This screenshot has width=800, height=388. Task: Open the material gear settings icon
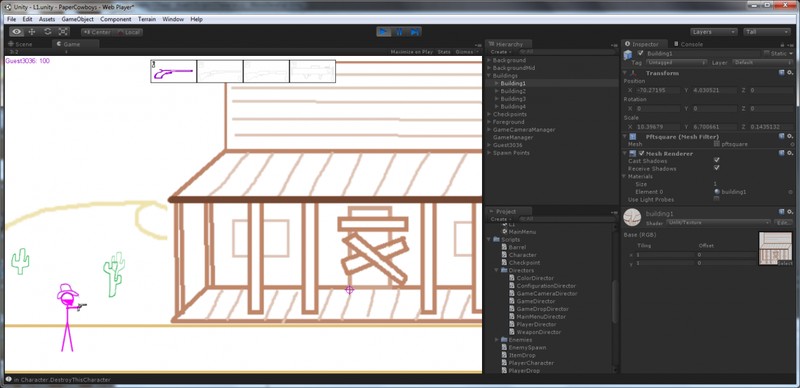click(790, 211)
